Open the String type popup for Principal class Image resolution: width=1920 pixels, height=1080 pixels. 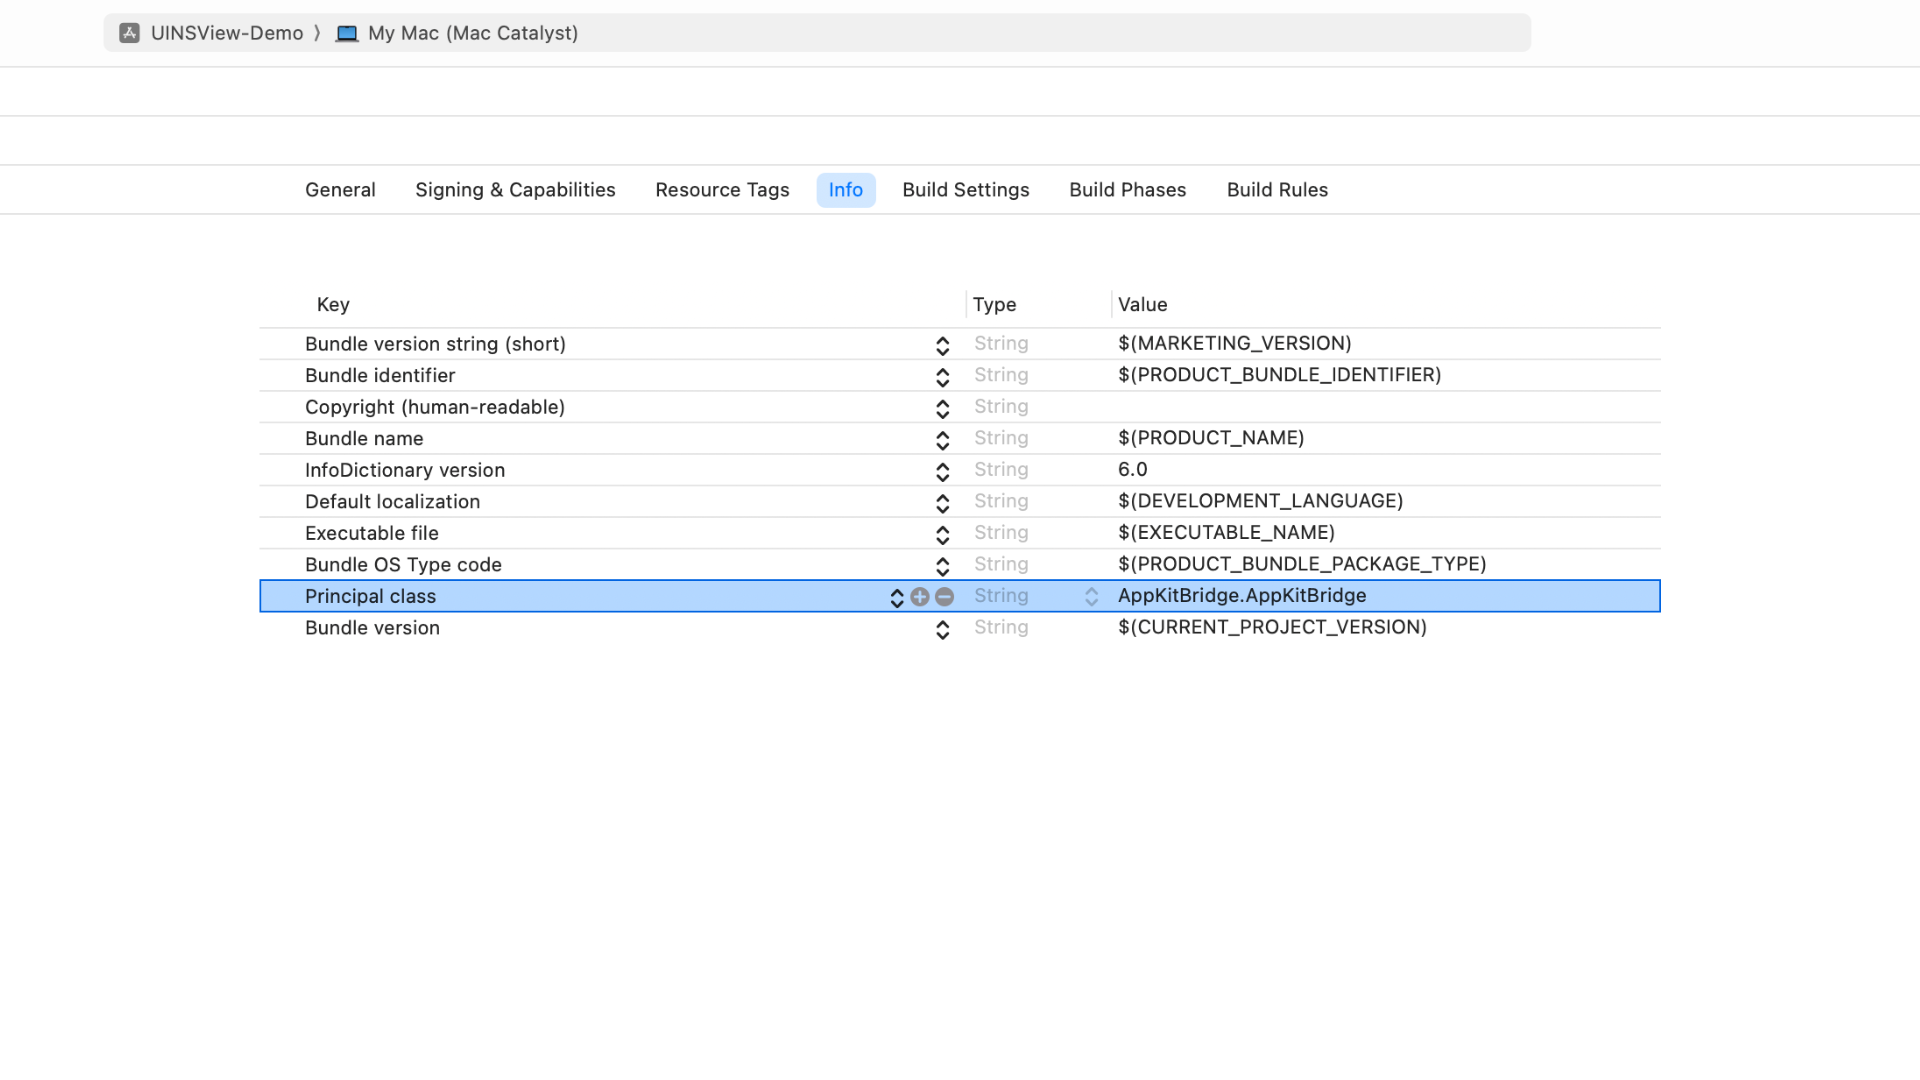click(x=1091, y=597)
